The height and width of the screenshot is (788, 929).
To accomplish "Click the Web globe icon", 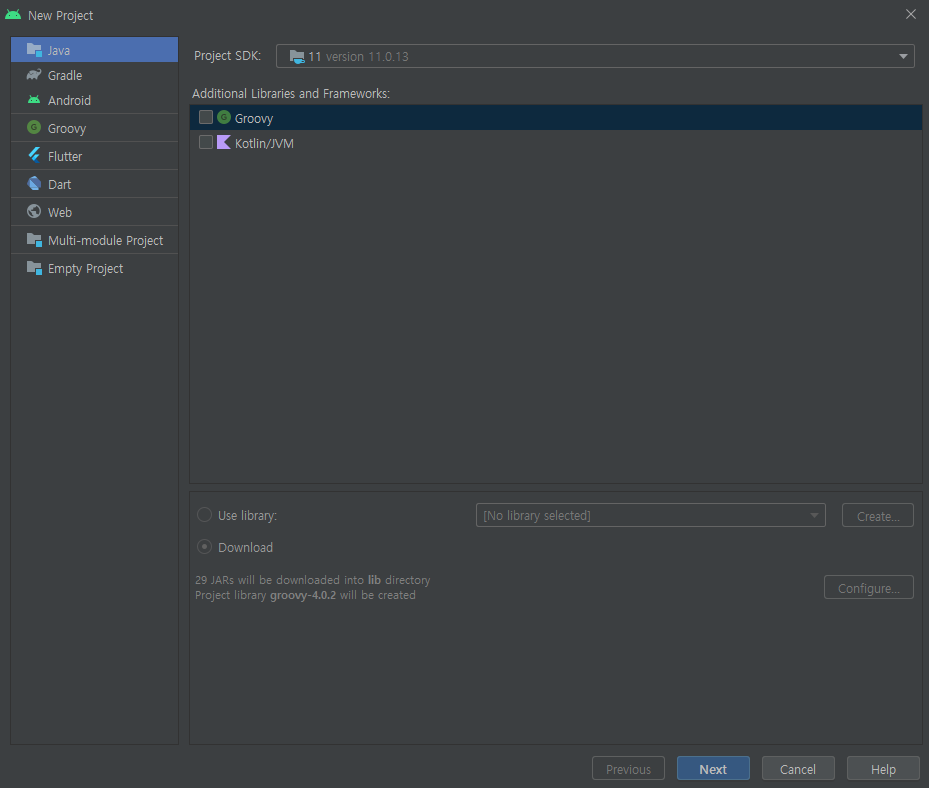I will click(x=34, y=212).
